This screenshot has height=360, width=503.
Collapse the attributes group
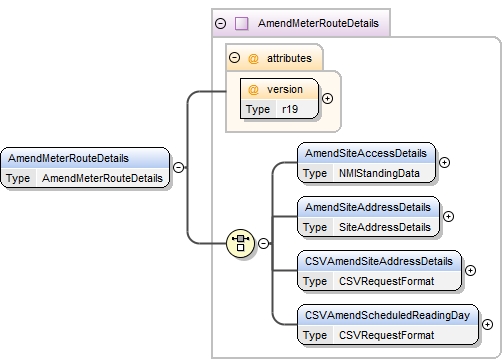(234, 58)
